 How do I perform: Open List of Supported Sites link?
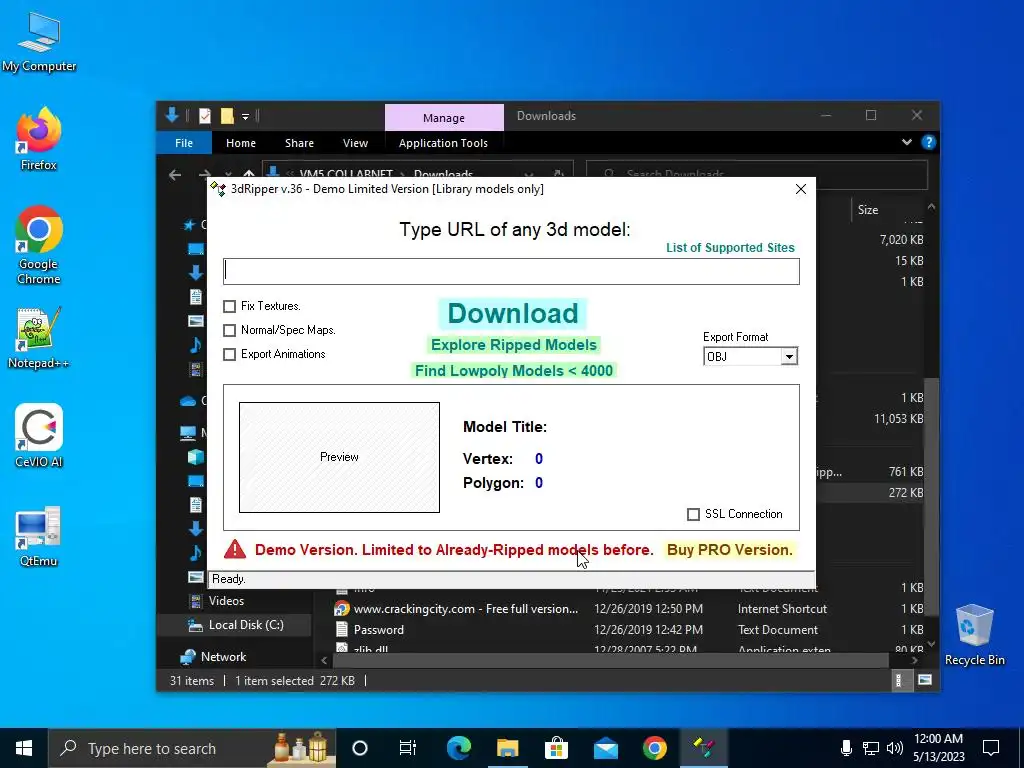click(730, 248)
